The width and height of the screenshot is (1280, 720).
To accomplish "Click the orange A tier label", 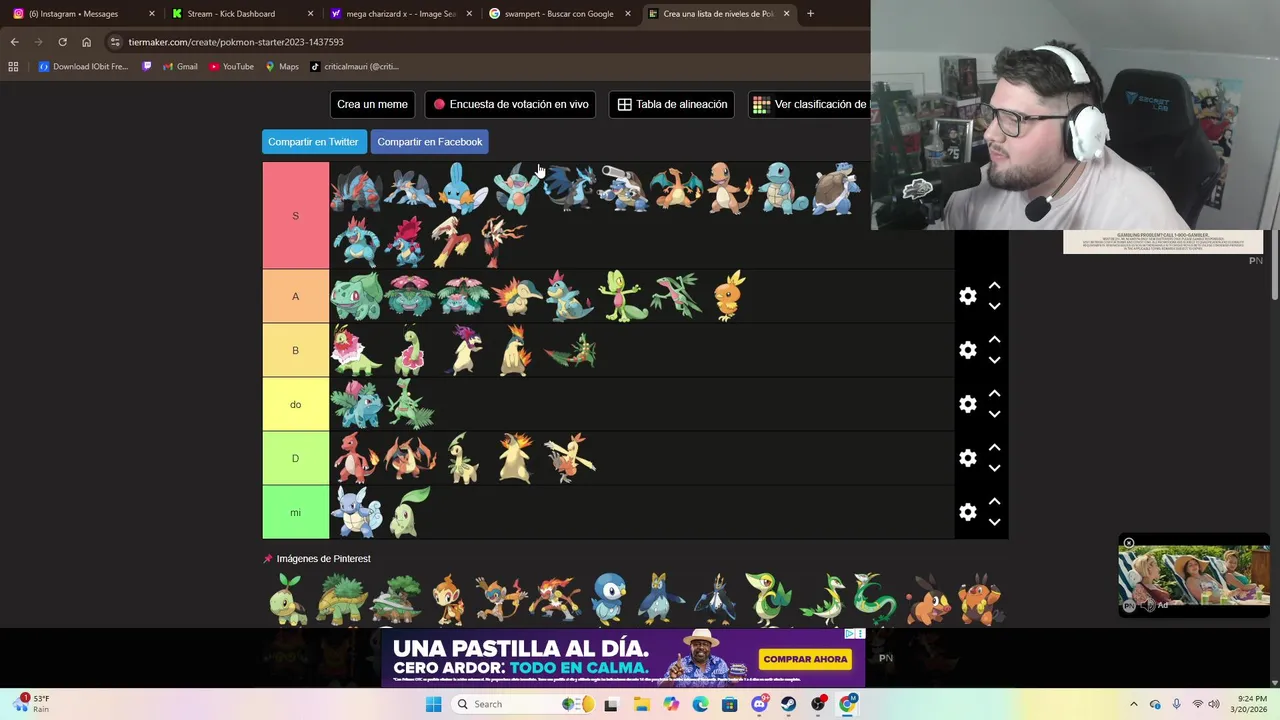I will 295,296.
